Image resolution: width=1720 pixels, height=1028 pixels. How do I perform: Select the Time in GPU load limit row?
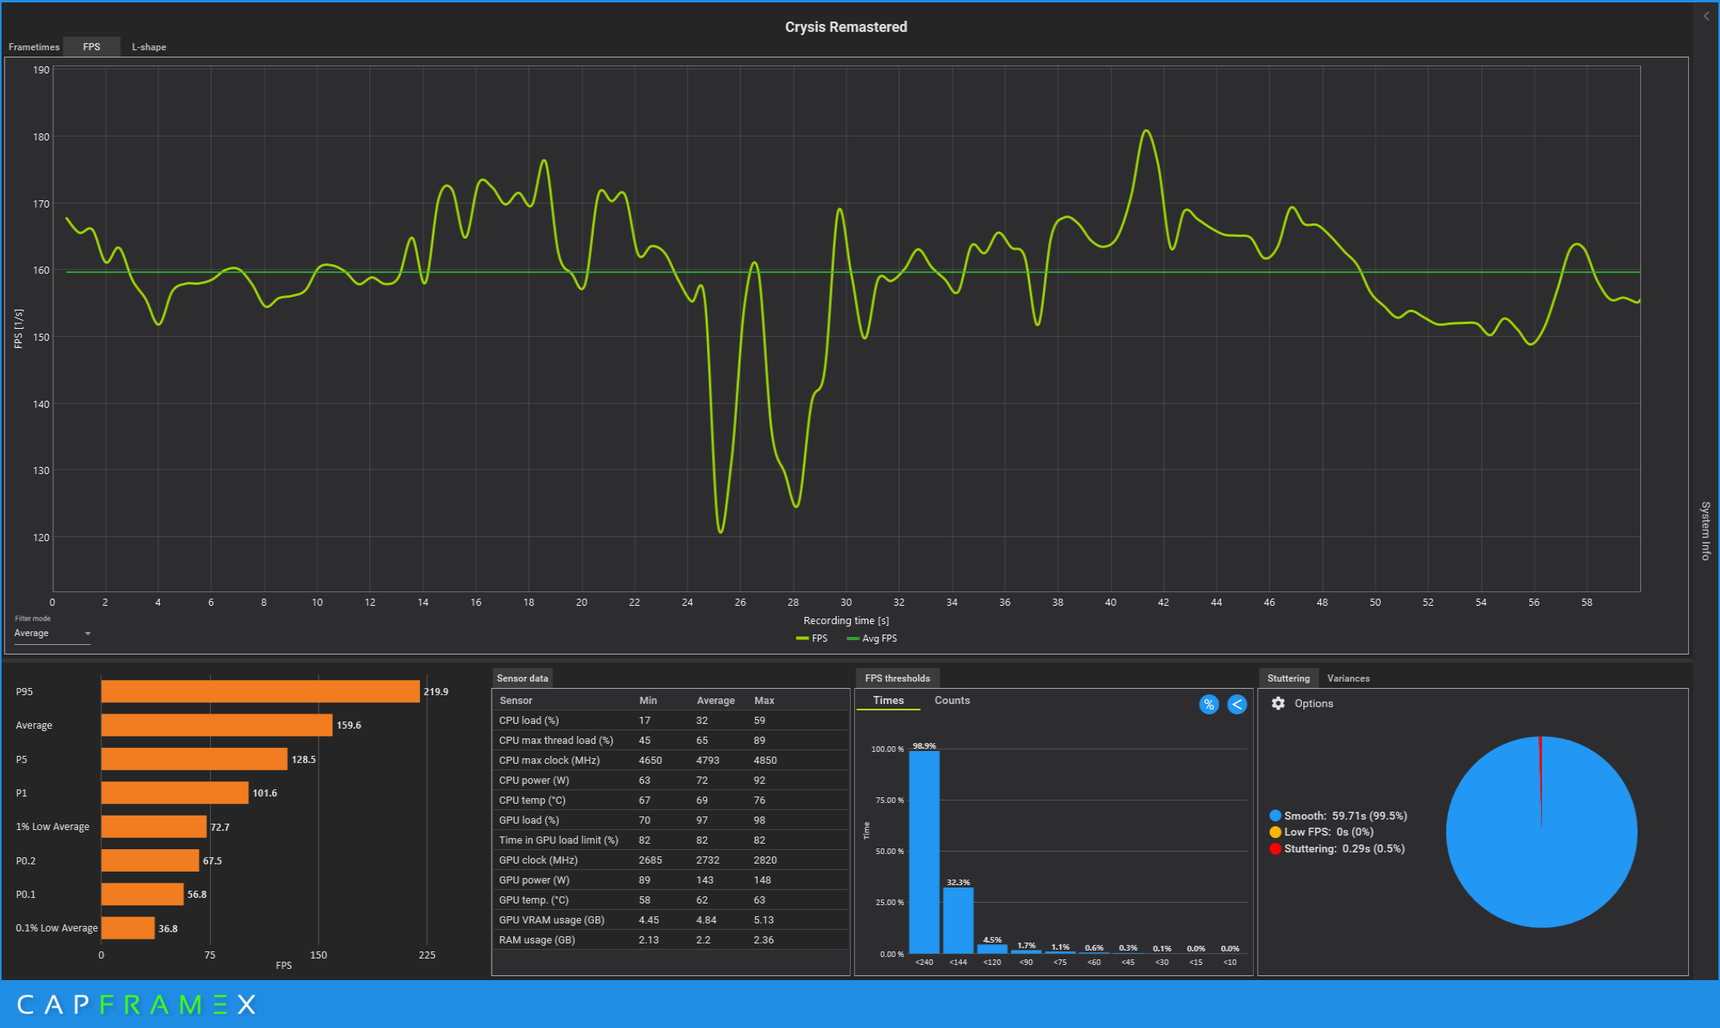tap(671, 840)
